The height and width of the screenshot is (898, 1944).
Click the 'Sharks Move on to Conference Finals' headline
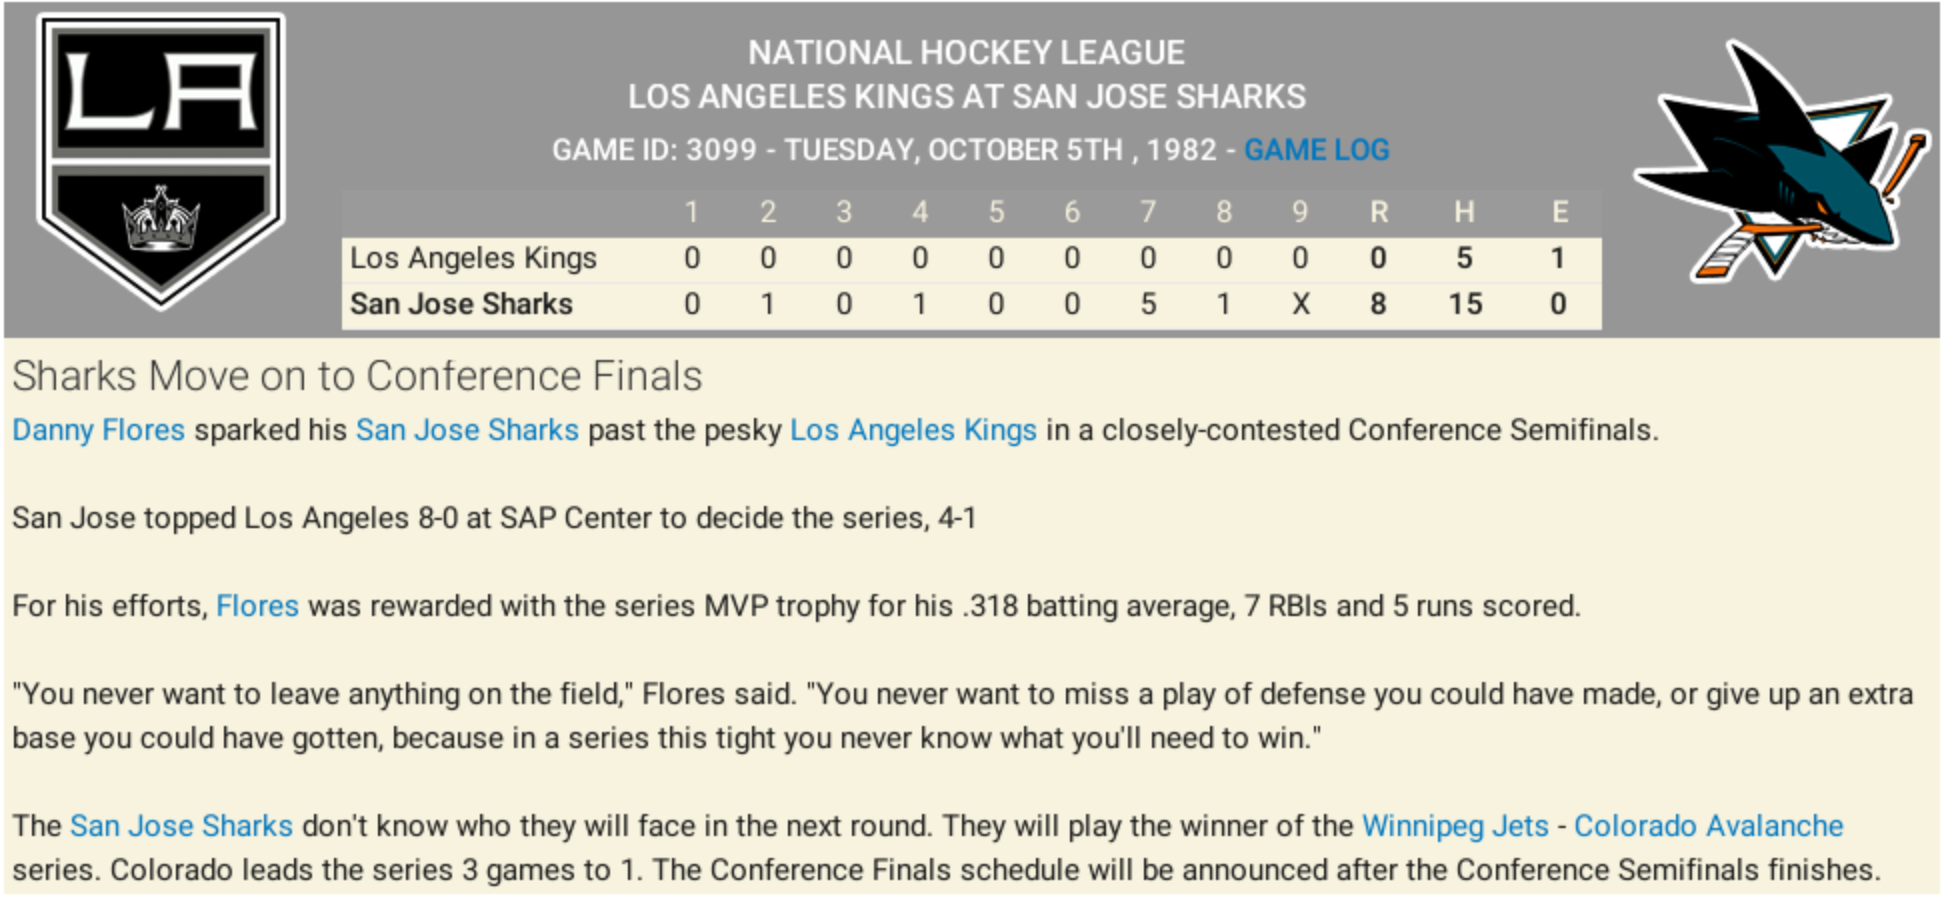pyautogui.click(x=357, y=376)
